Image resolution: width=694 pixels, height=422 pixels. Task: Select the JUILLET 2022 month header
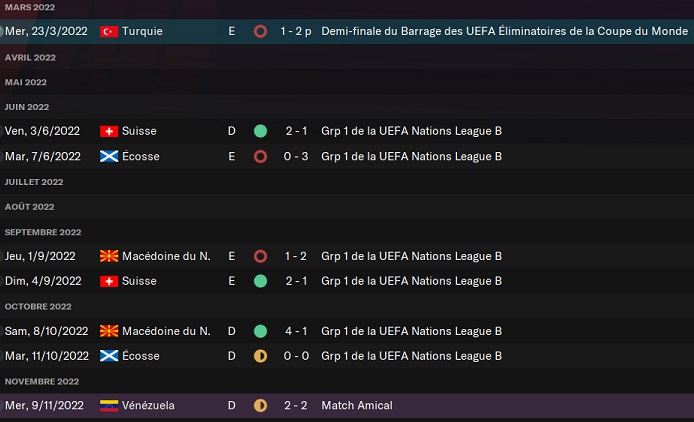tap(34, 182)
